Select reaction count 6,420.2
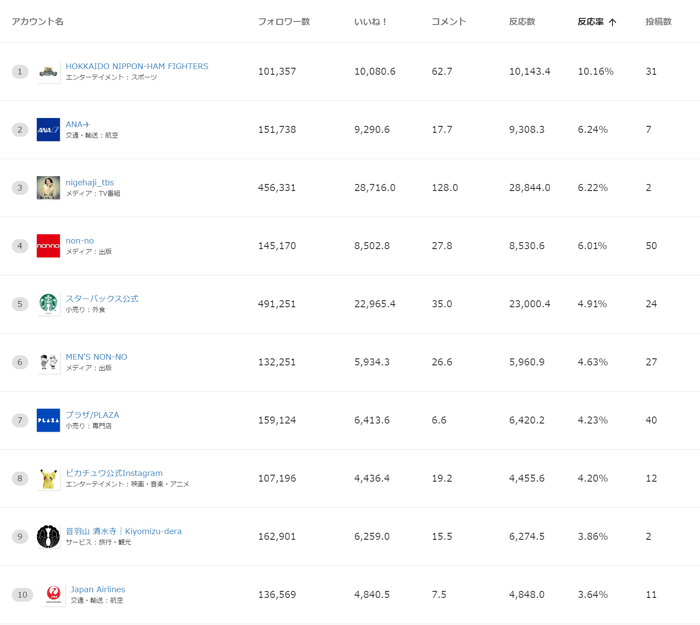700x625 pixels. tap(527, 420)
